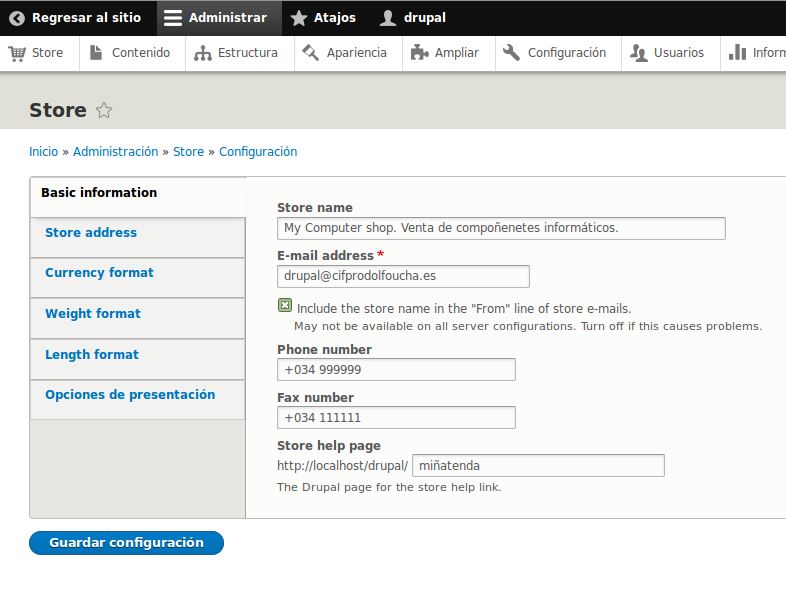This screenshot has height=592, width=786.
Task: Click the shopping cart Store icon
Action: (17, 53)
